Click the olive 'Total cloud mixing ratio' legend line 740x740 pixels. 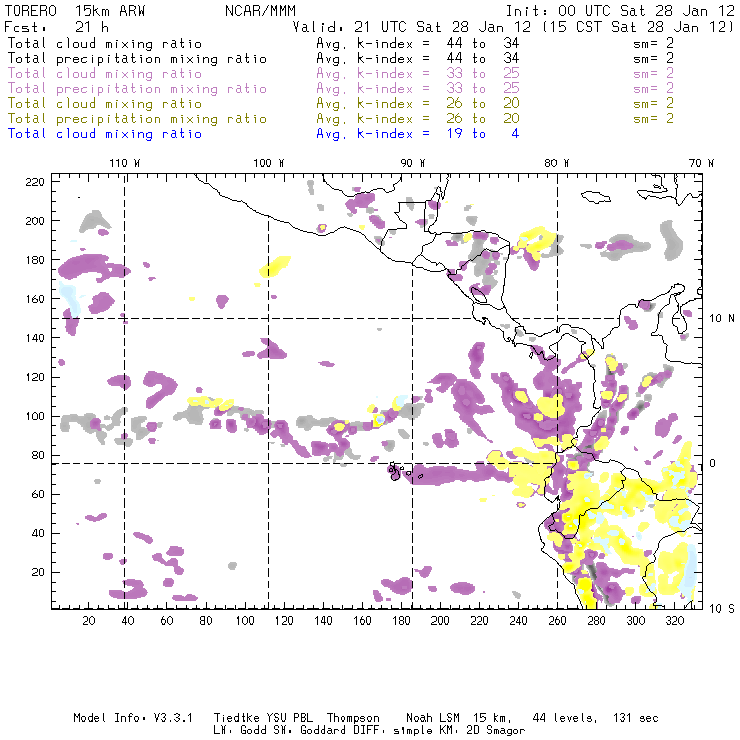[105, 104]
